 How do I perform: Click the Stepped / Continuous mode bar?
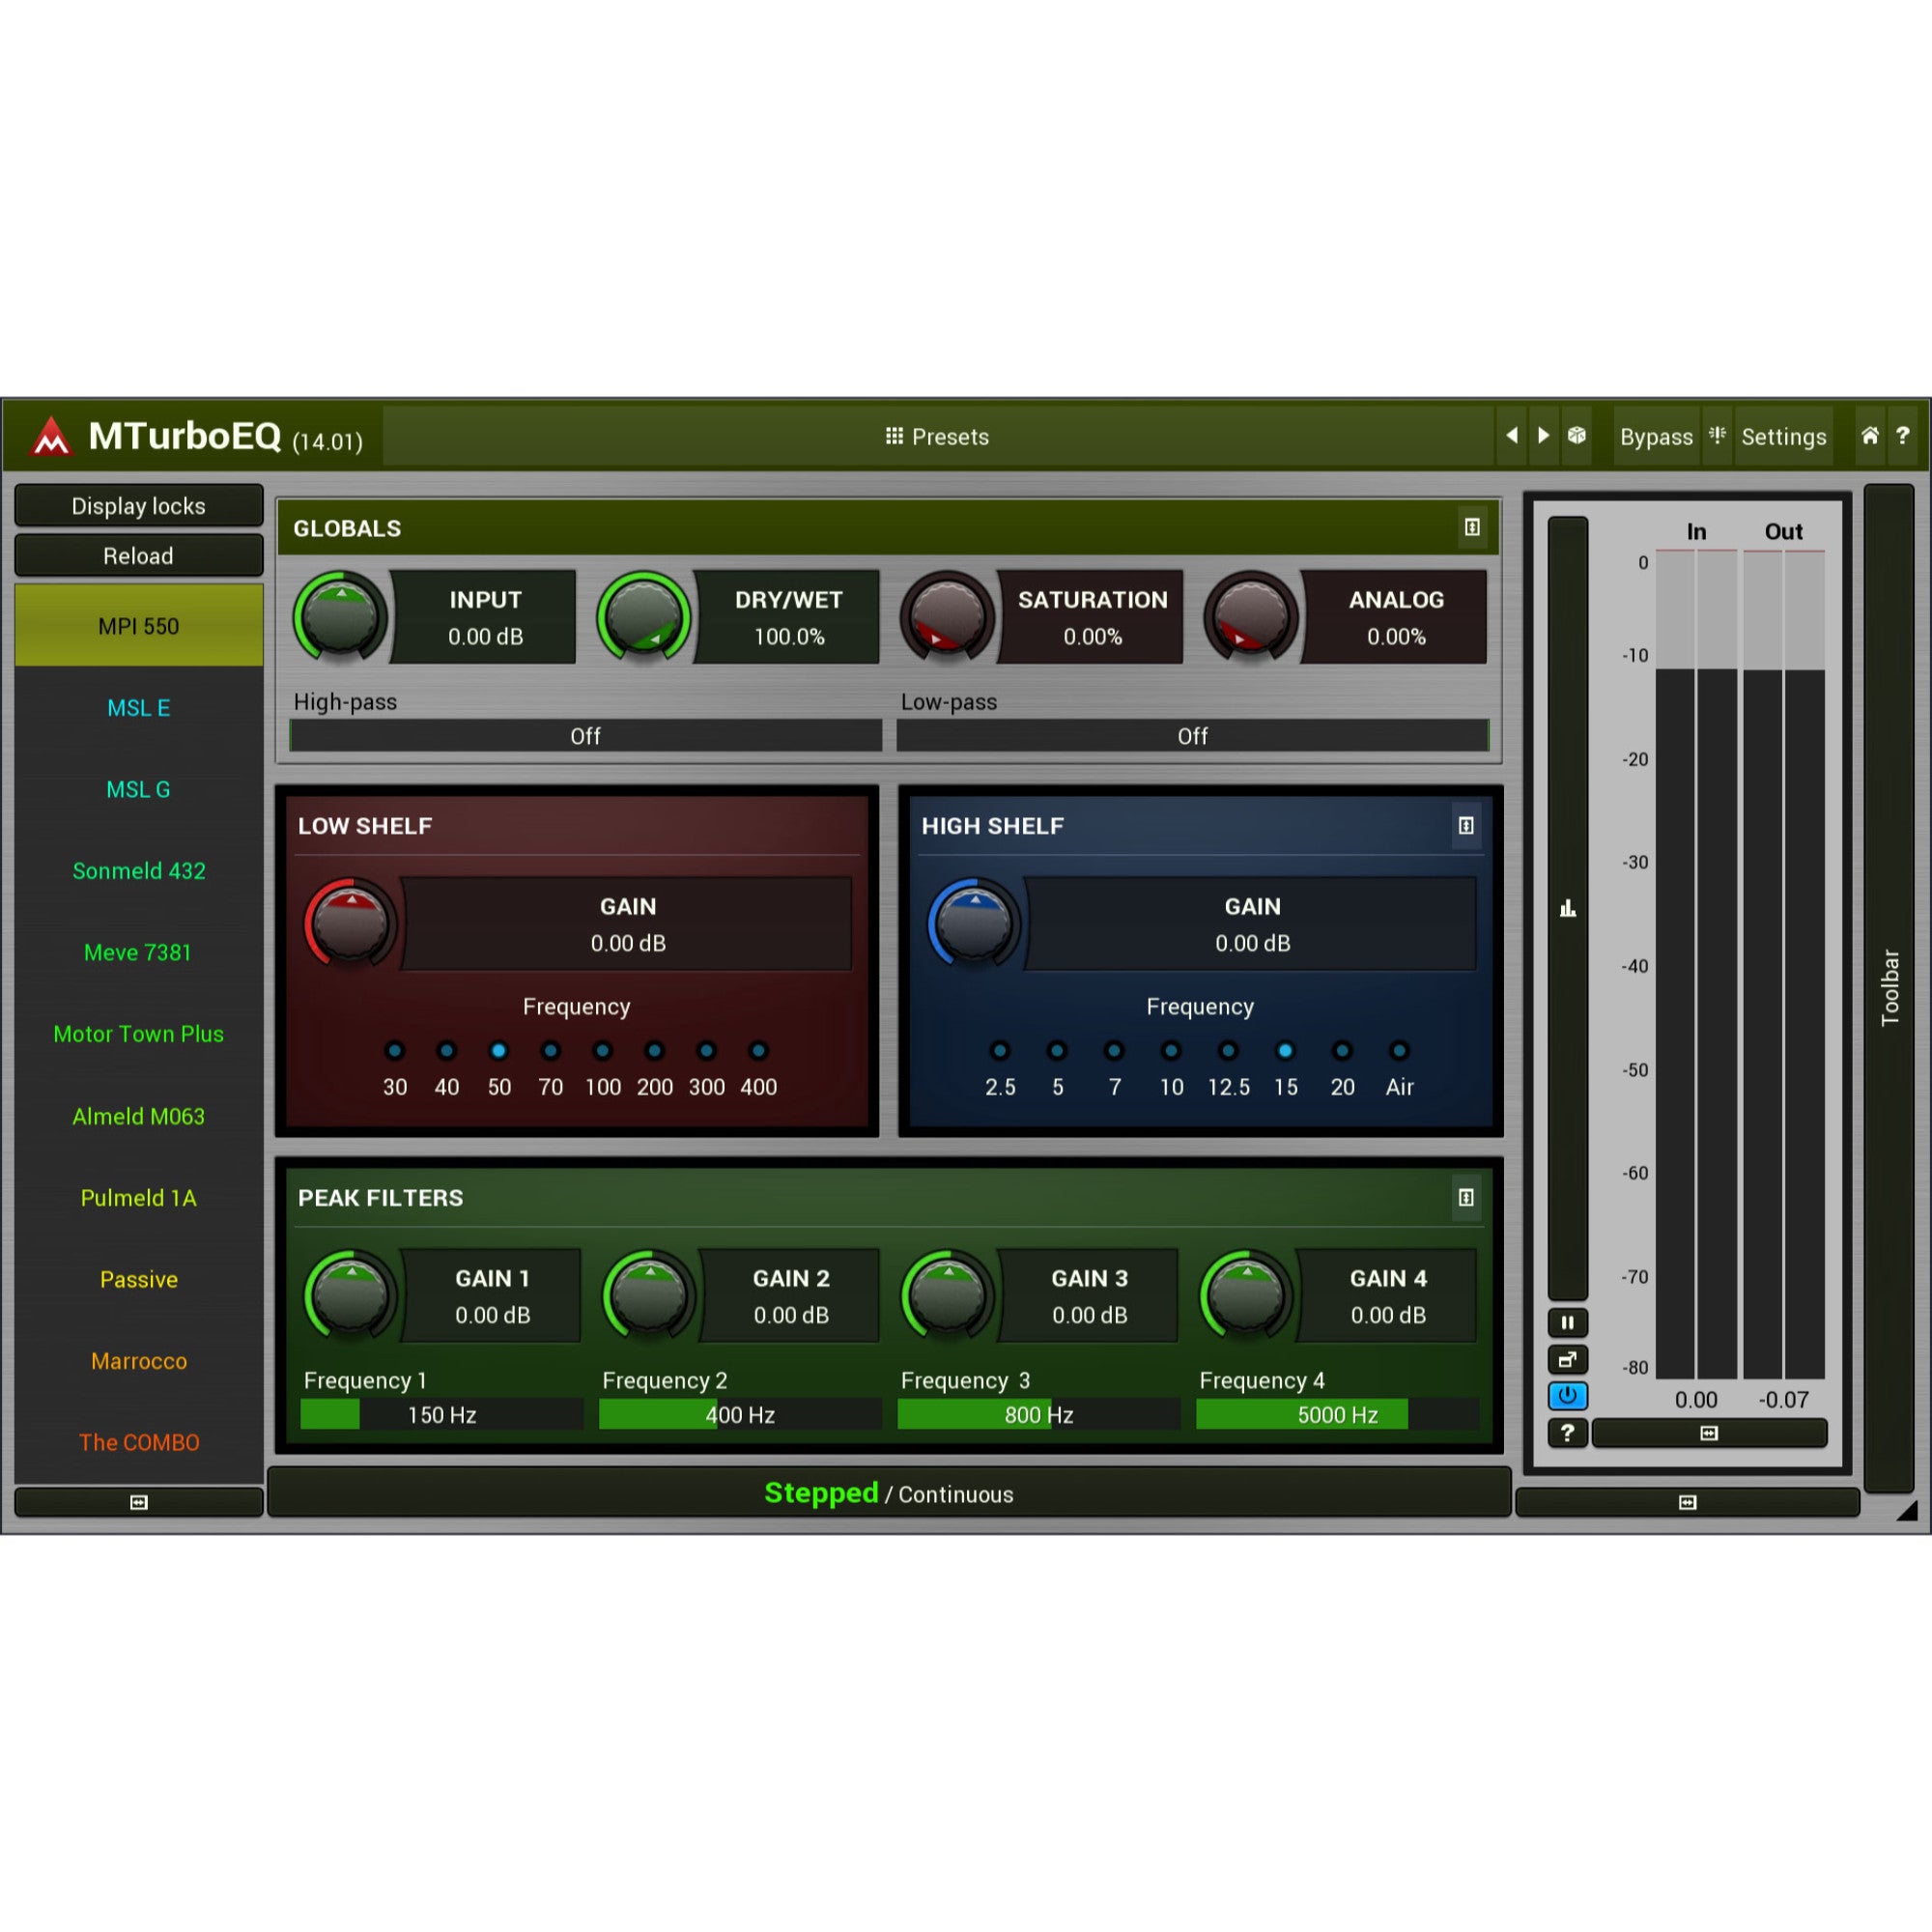(x=889, y=1493)
